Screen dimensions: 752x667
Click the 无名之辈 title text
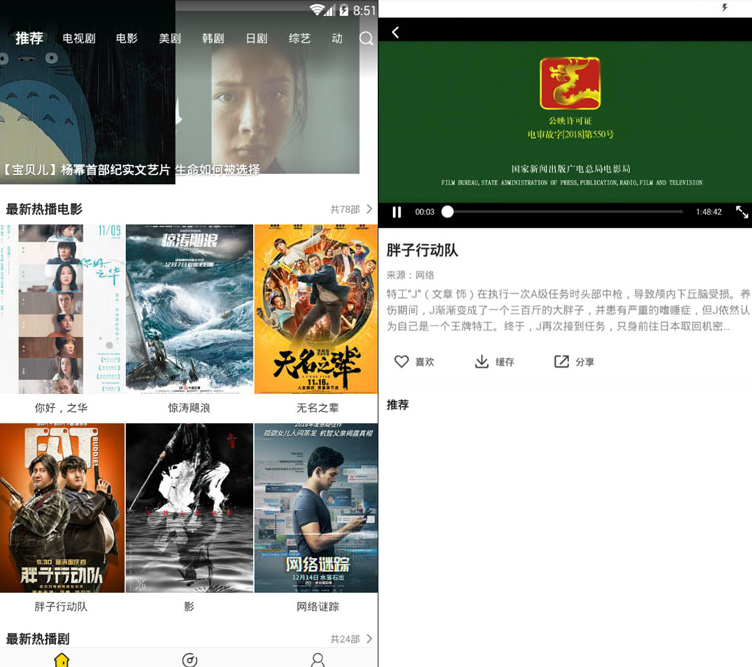(317, 408)
